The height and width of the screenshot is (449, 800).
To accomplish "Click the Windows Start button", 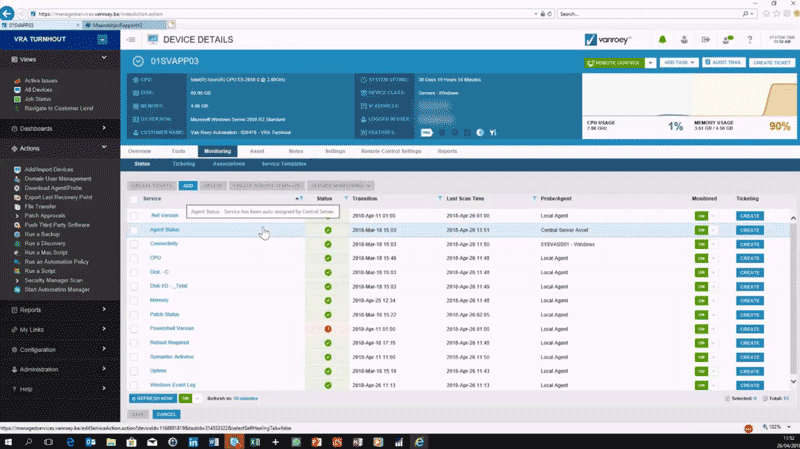I will [x=8, y=442].
